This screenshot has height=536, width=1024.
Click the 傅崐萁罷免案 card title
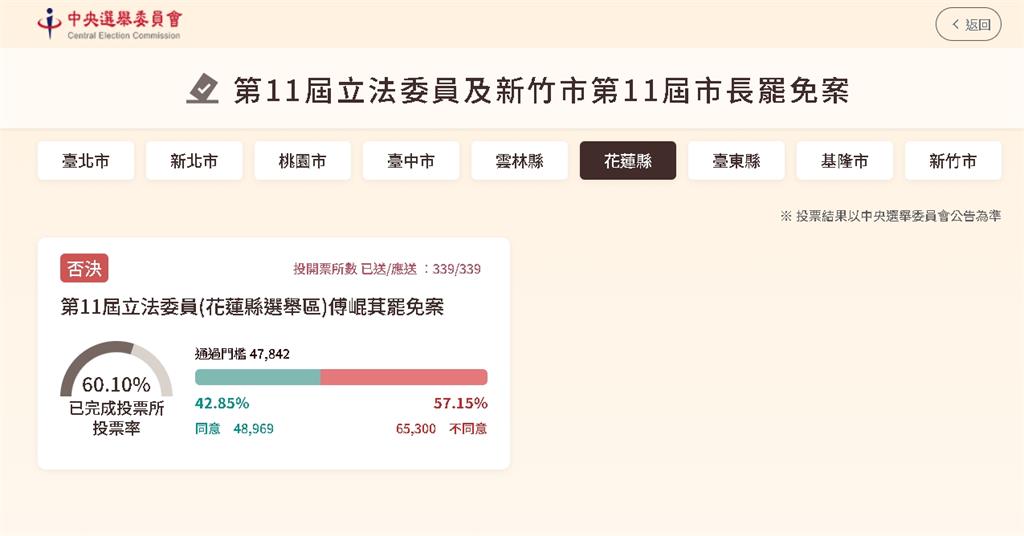pos(252,307)
